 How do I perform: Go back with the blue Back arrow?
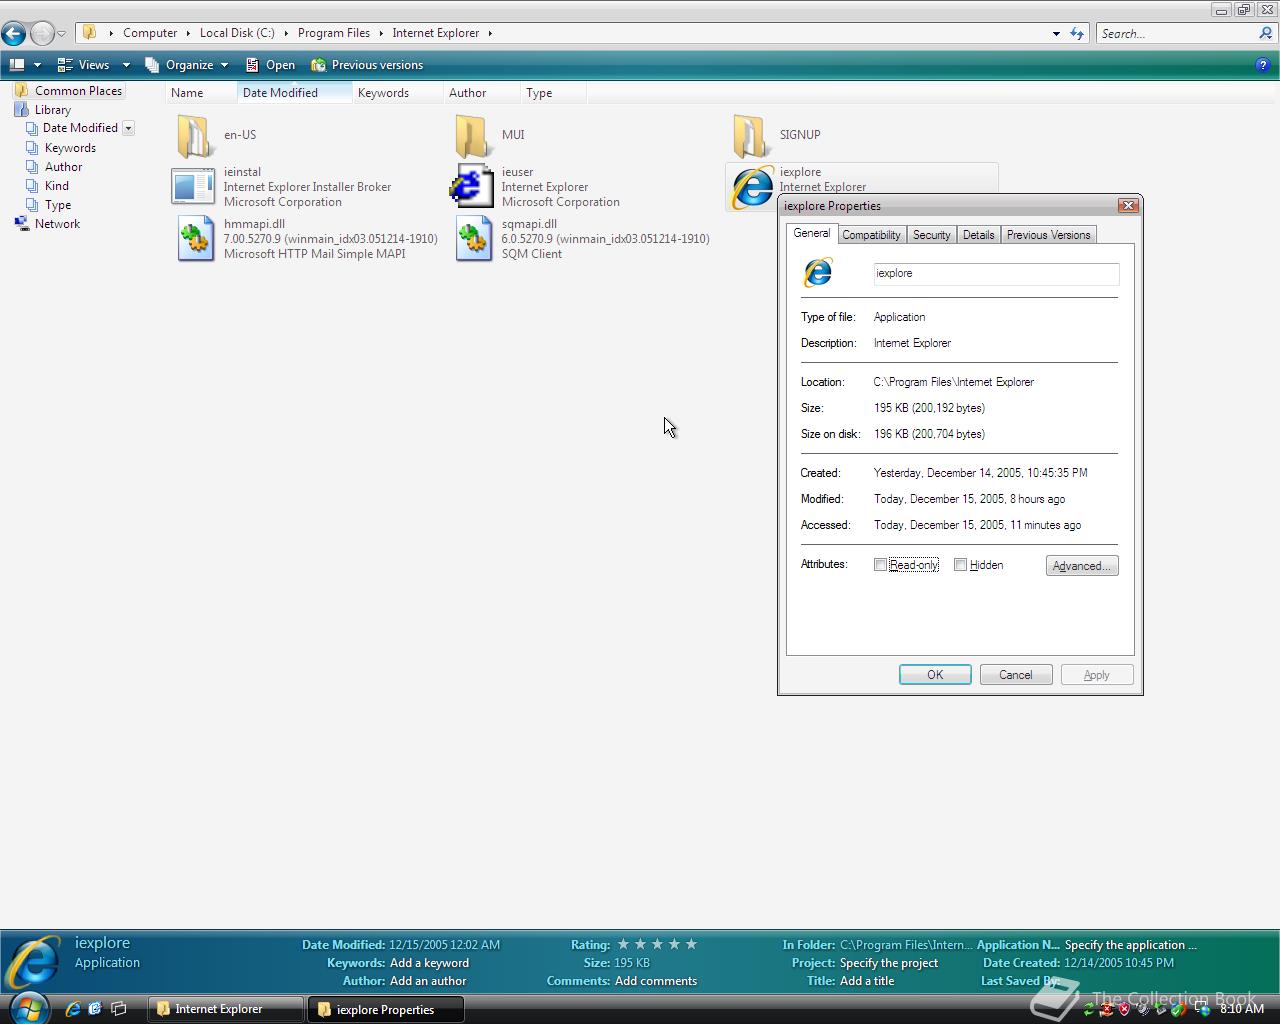[x=14, y=33]
